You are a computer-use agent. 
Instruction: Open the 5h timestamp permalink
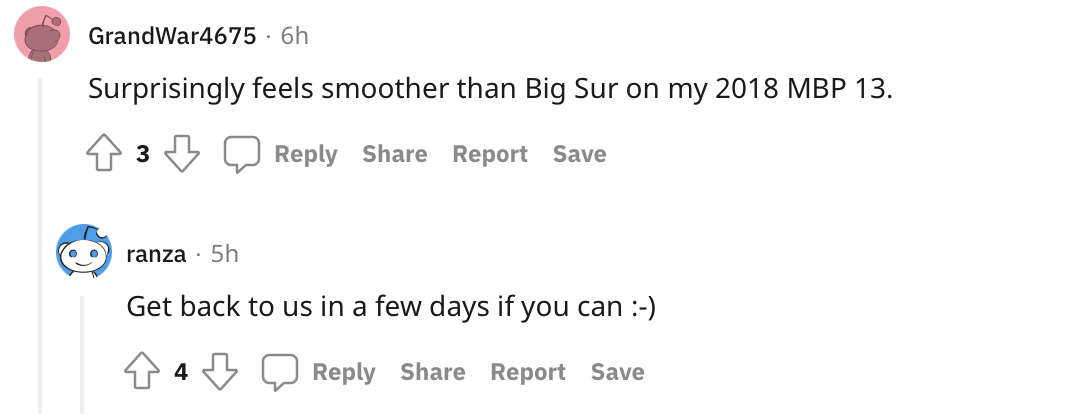click(x=225, y=253)
